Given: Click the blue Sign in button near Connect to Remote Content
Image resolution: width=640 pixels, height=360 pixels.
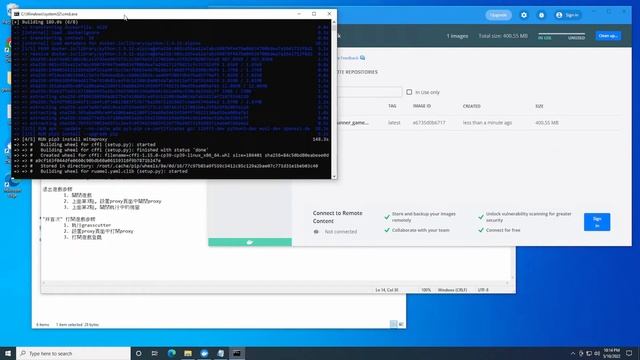Looking at the screenshot, I should (x=597, y=222).
